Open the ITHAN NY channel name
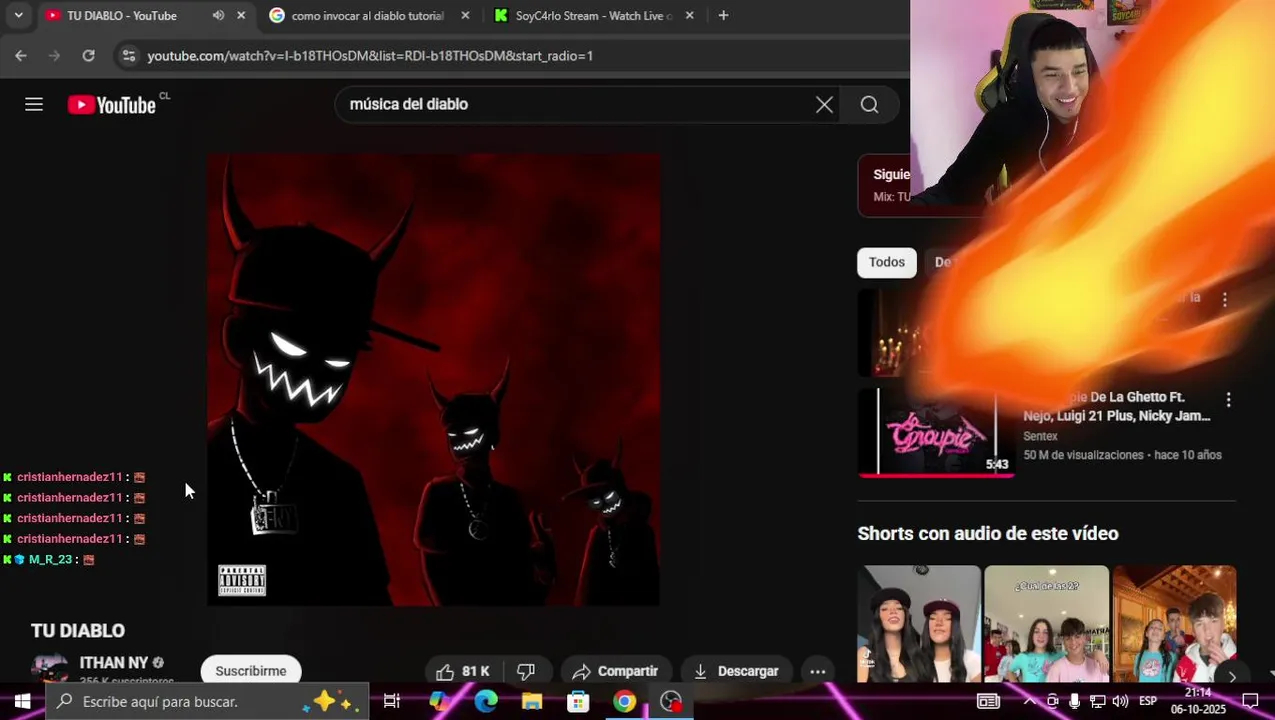Image resolution: width=1275 pixels, height=720 pixels. (114, 662)
